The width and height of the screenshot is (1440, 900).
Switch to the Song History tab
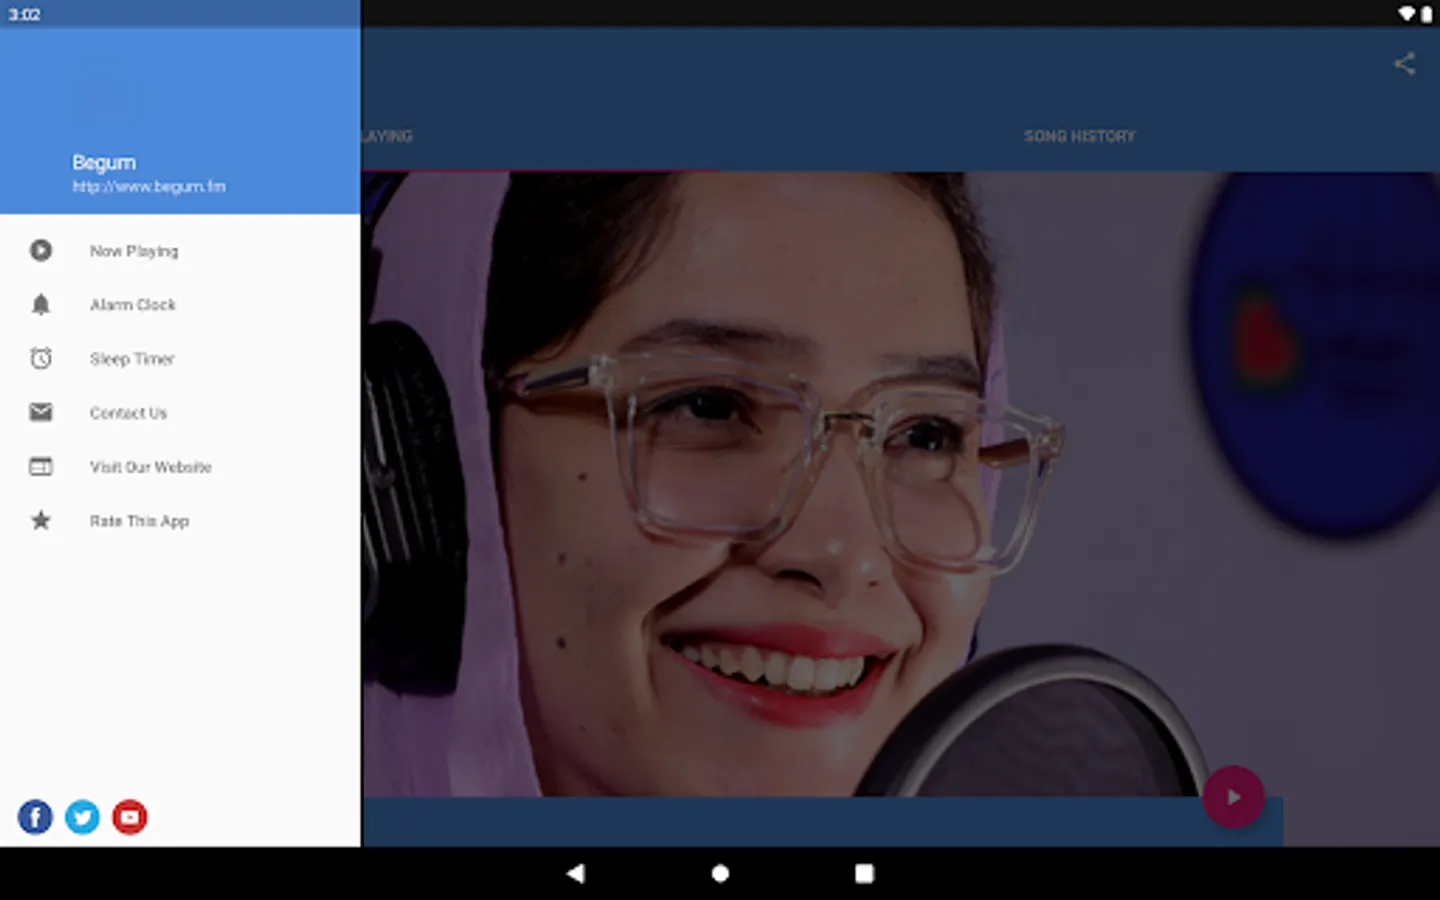1080,136
